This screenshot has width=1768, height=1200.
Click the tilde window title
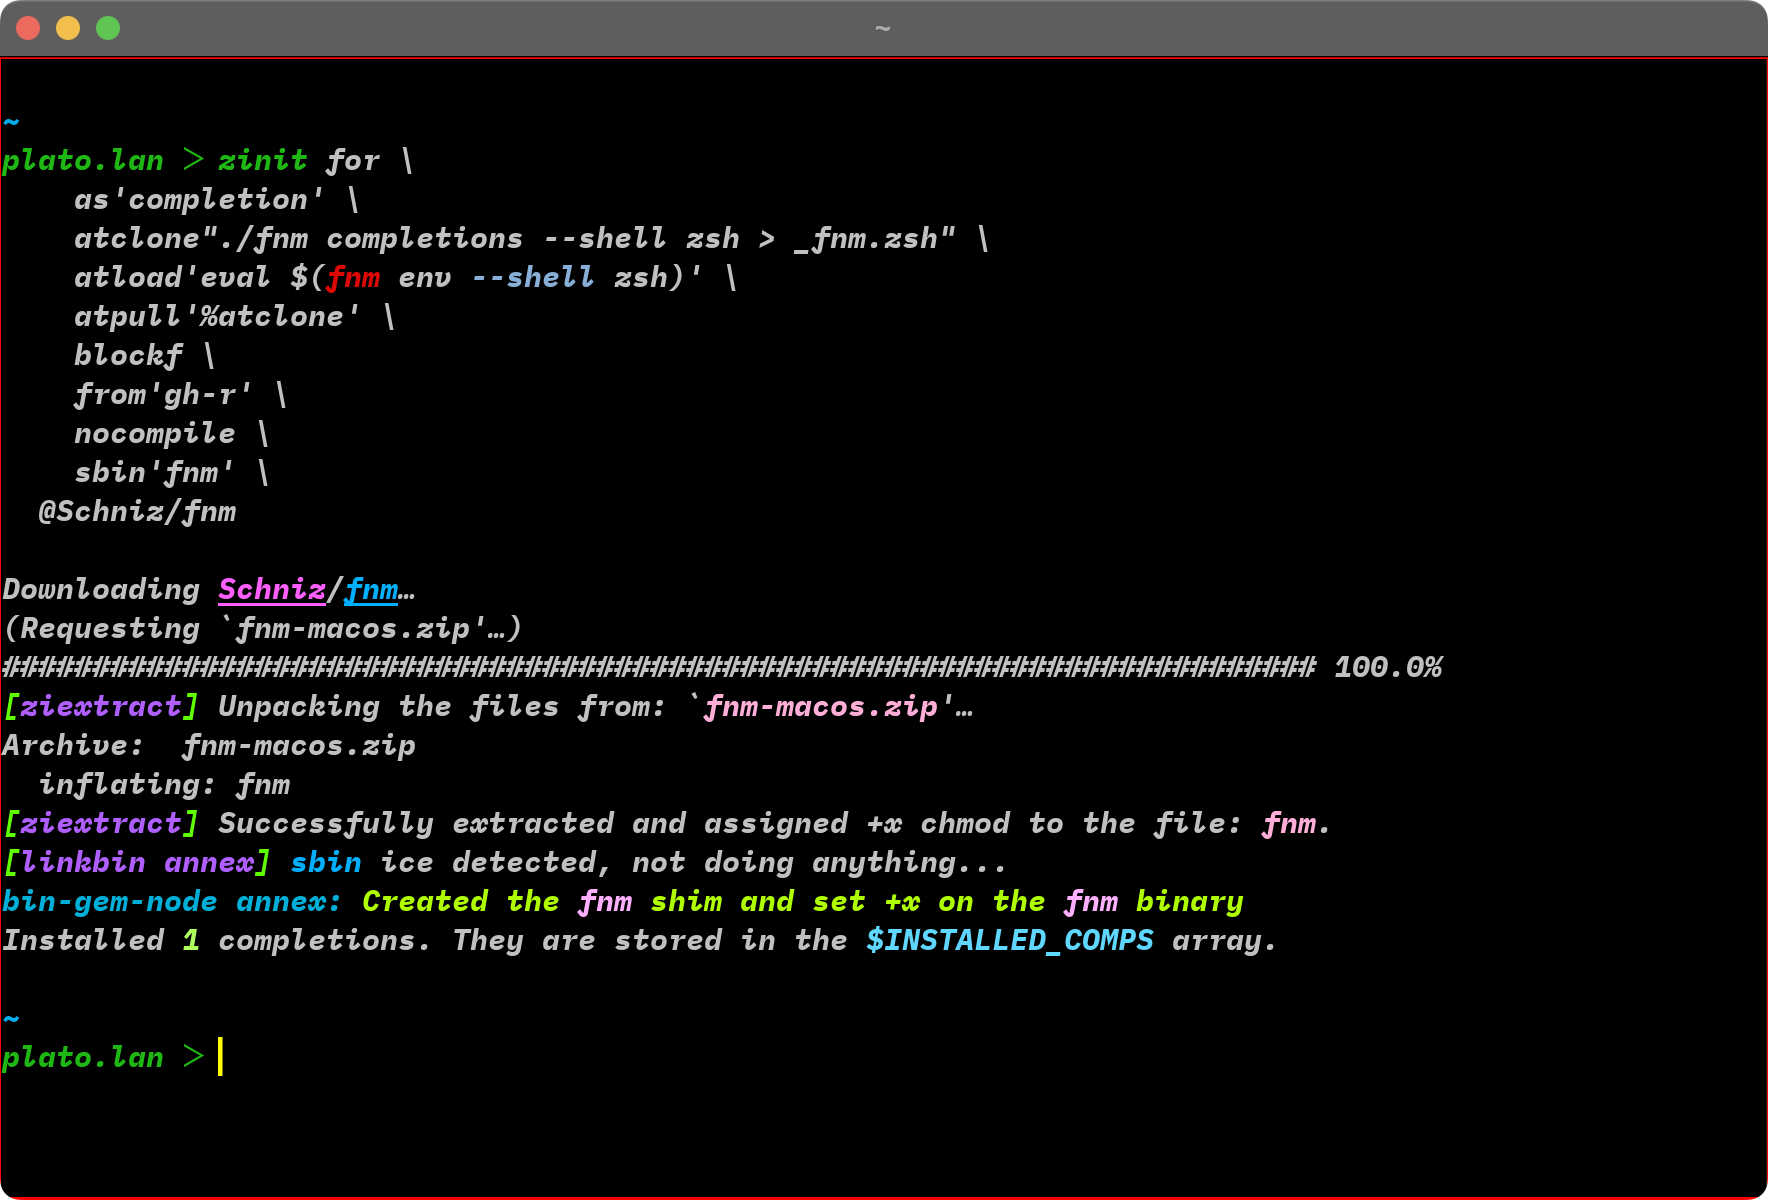pyautogui.click(x=883, y=29)
